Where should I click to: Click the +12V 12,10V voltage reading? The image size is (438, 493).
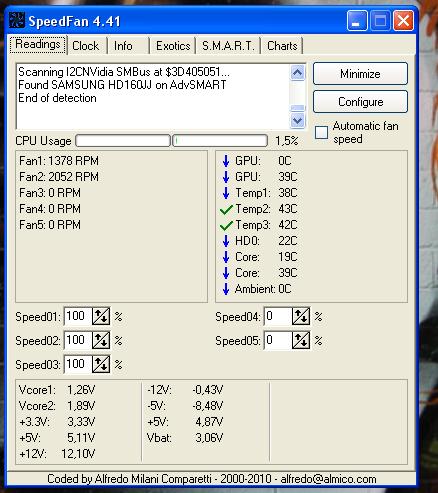tap(57, 454)
